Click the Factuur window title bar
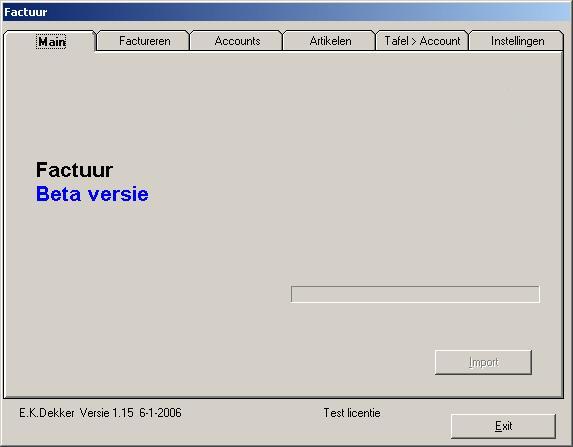Viewport: 573px width, 447px height. point(286,12)
